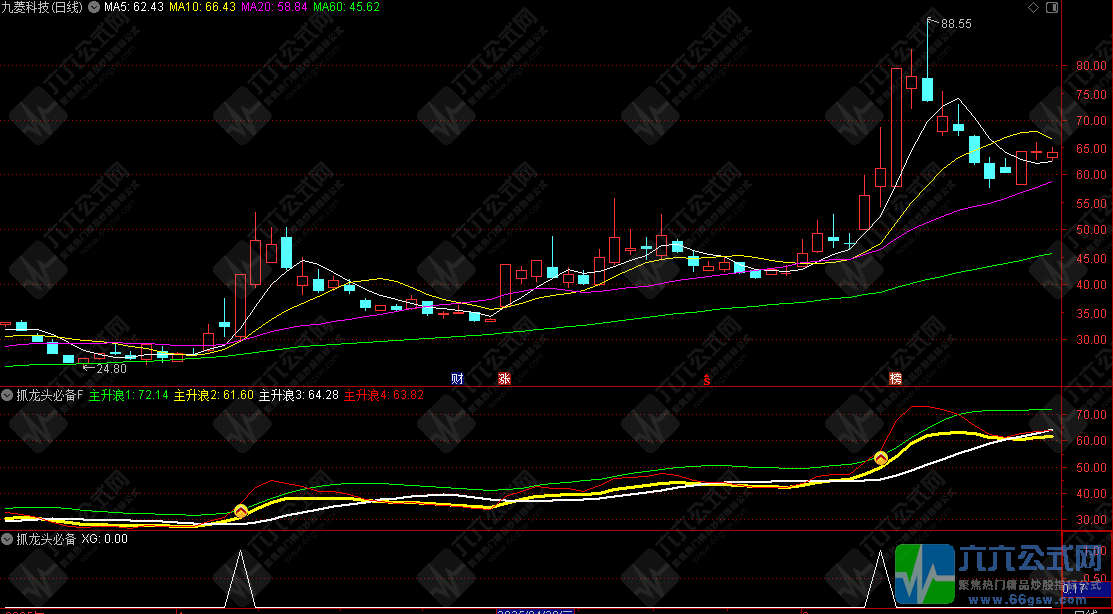Click the 榜 event marker
The height and width of the screenshot is (614, 1113).
point(896,379)
